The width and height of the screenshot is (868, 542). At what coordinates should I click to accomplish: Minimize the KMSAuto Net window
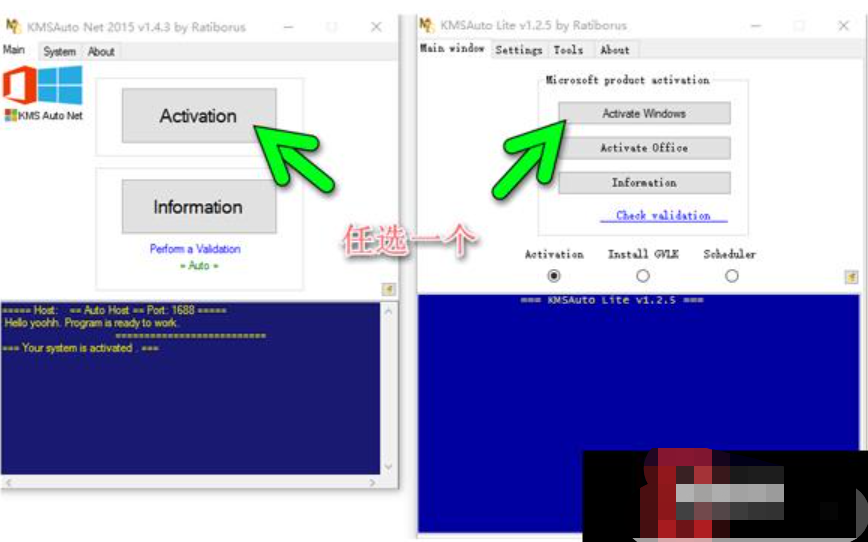click(288, 27)
